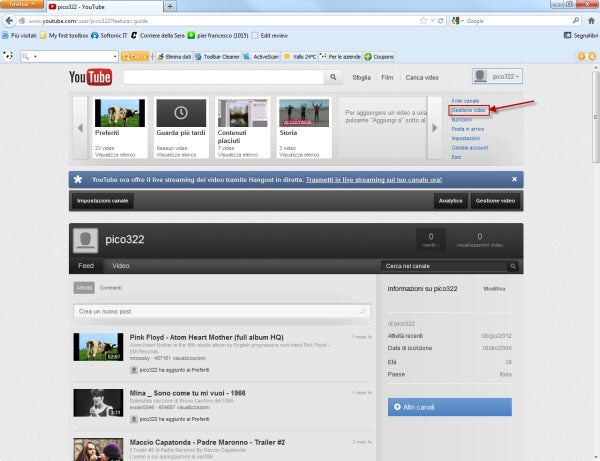Open the Film link

point(387,78)
